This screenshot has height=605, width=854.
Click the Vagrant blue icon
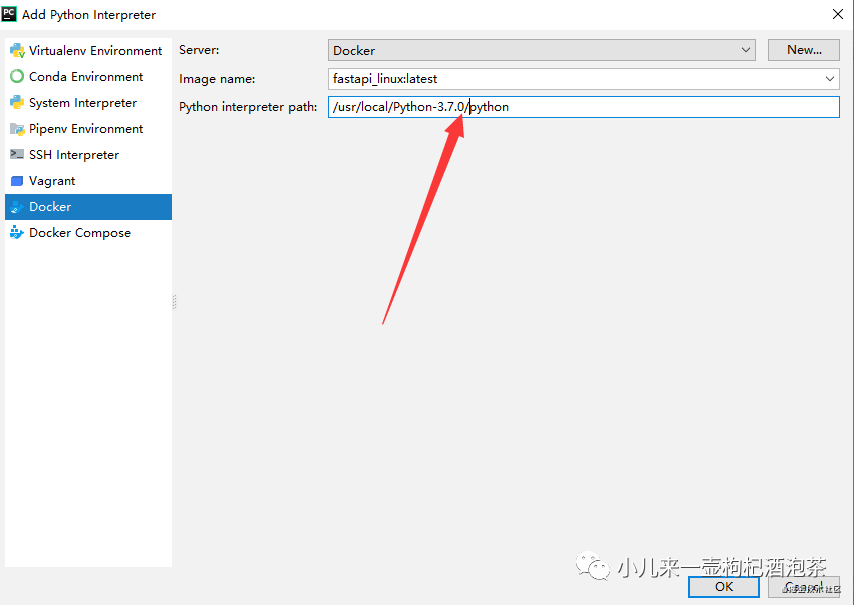pos(17,181)
